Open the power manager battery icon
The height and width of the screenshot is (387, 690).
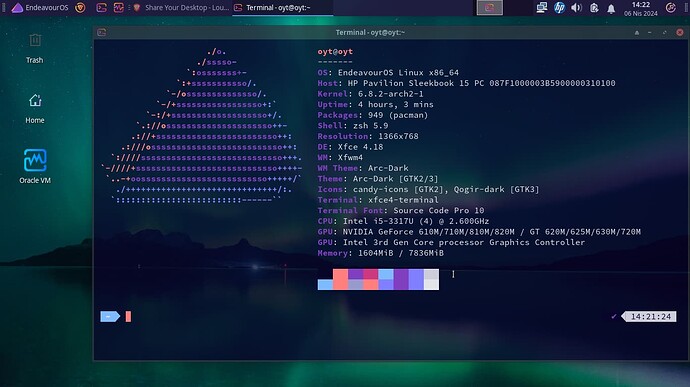[594, 7]
